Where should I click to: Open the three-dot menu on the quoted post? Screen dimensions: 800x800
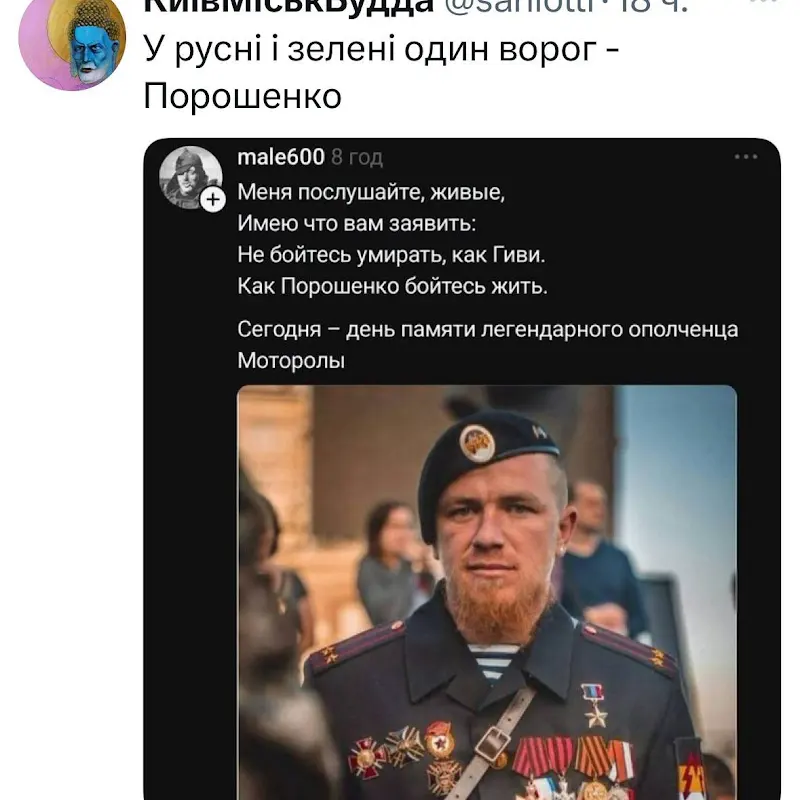(746, 157)
